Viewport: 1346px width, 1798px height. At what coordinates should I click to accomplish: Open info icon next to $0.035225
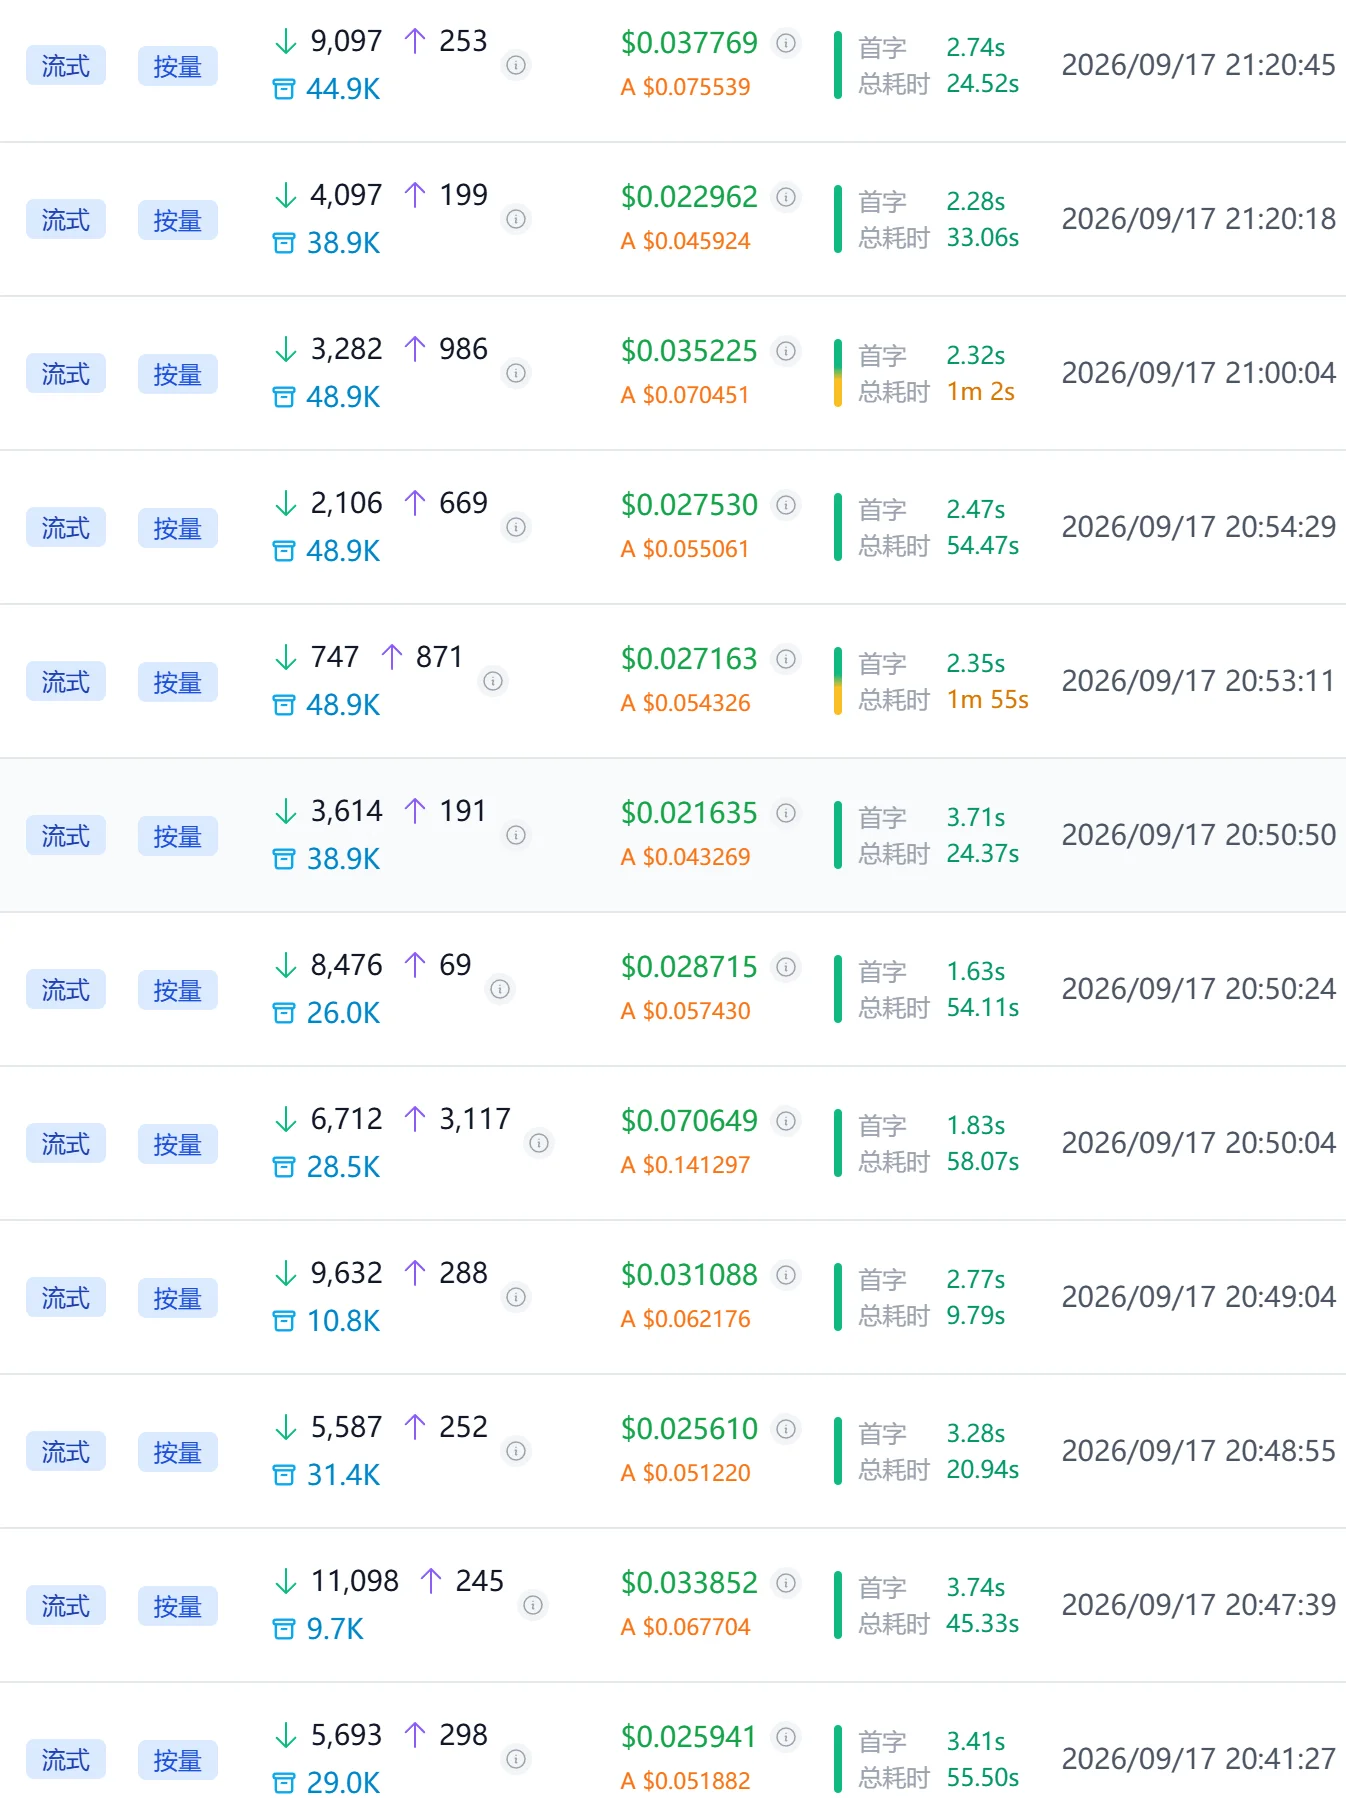(787, 351)
